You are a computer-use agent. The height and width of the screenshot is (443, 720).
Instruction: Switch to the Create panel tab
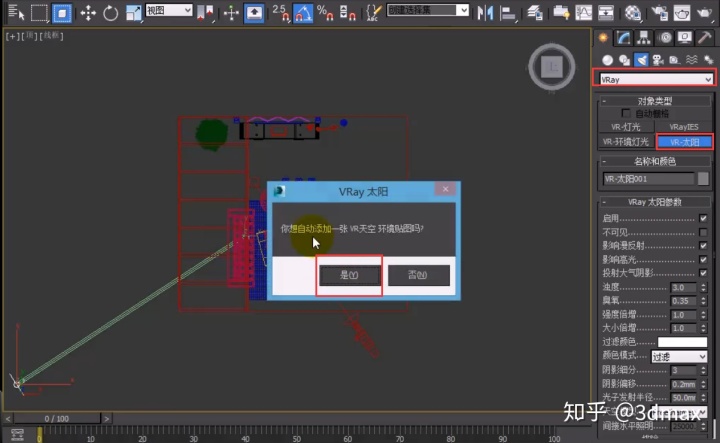(x=603, y=38)
